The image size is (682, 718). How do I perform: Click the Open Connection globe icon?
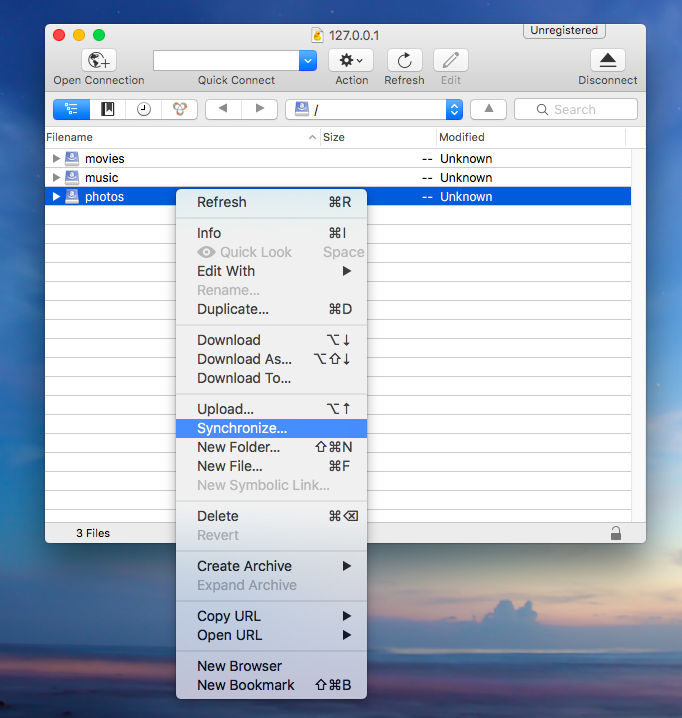98,60
